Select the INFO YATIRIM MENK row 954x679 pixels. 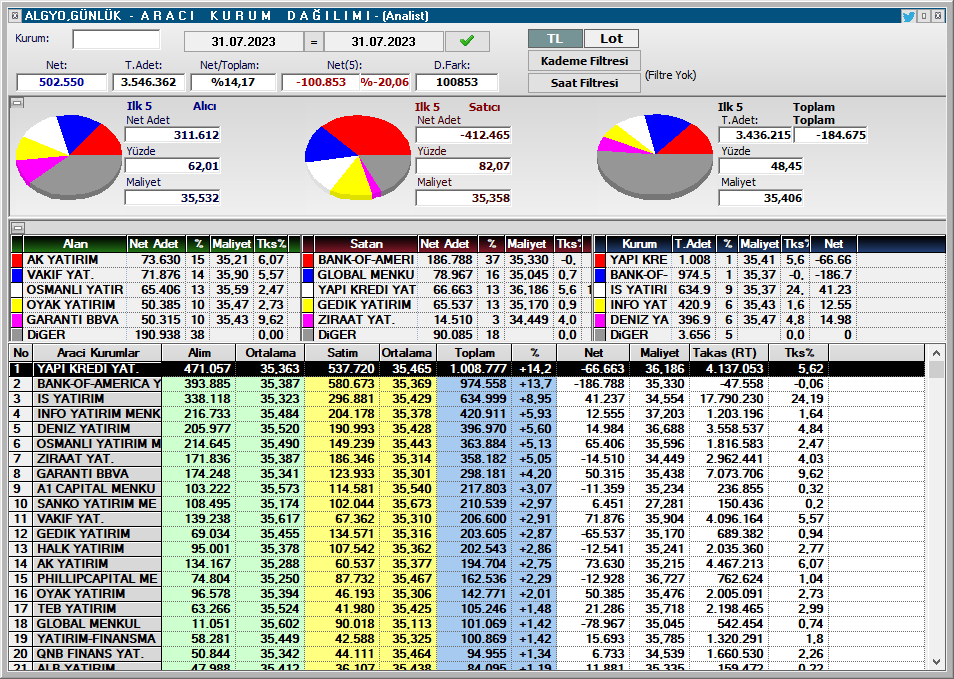click(467, 414)
